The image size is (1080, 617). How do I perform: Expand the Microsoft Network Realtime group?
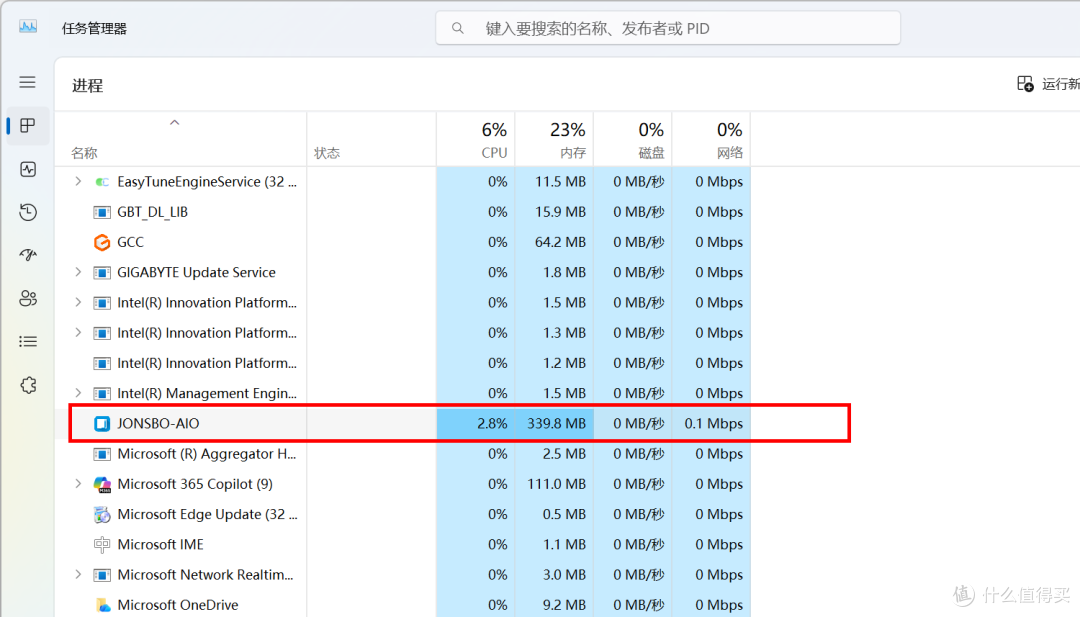tap(78, 575)
